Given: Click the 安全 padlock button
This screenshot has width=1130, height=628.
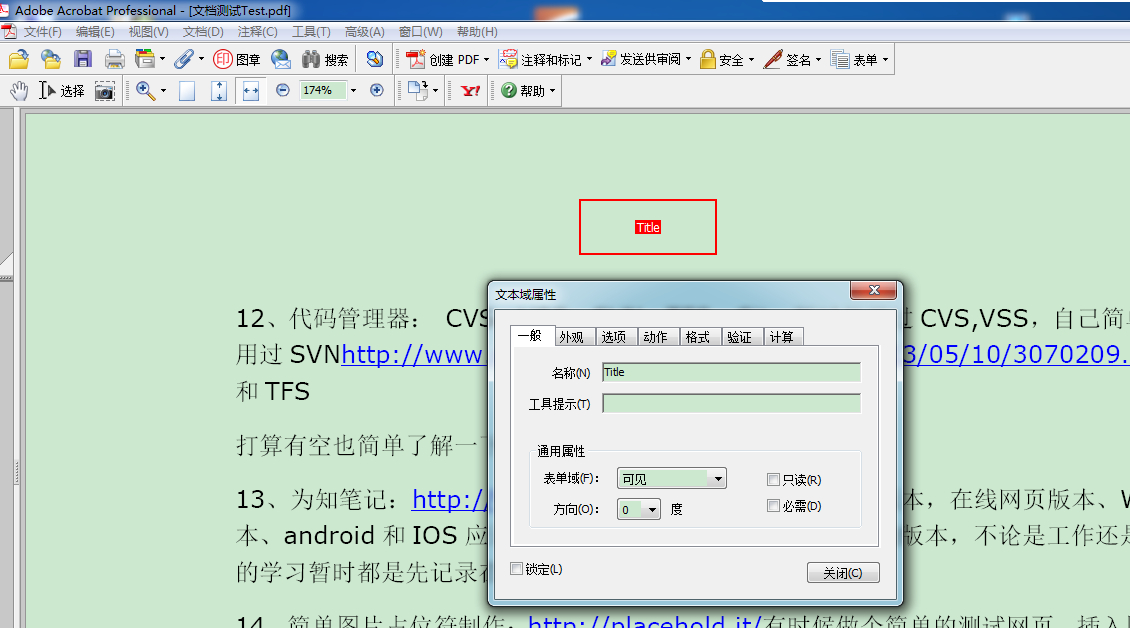Looking at the screenshot, I should coord(721,59).
